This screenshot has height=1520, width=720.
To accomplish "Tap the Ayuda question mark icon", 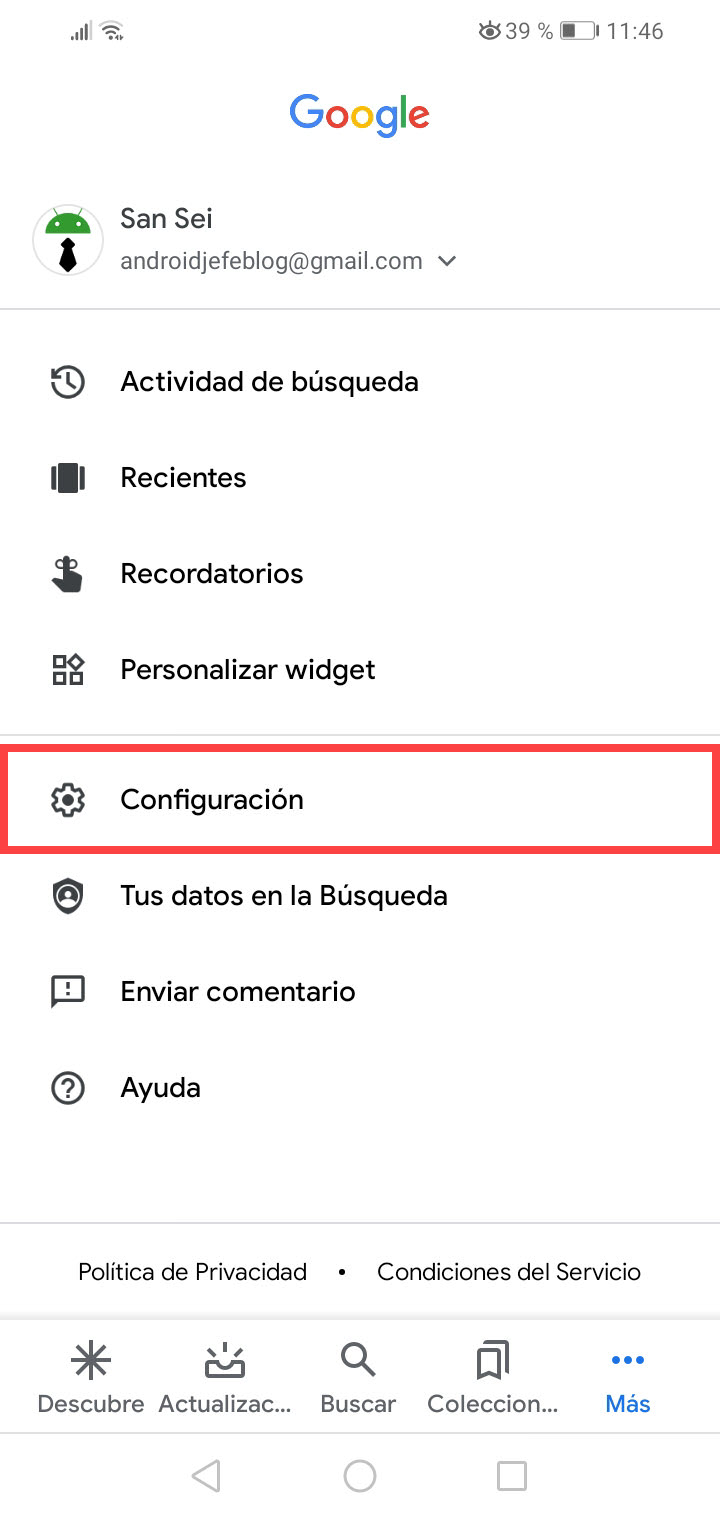I will tap(68, 1088).
